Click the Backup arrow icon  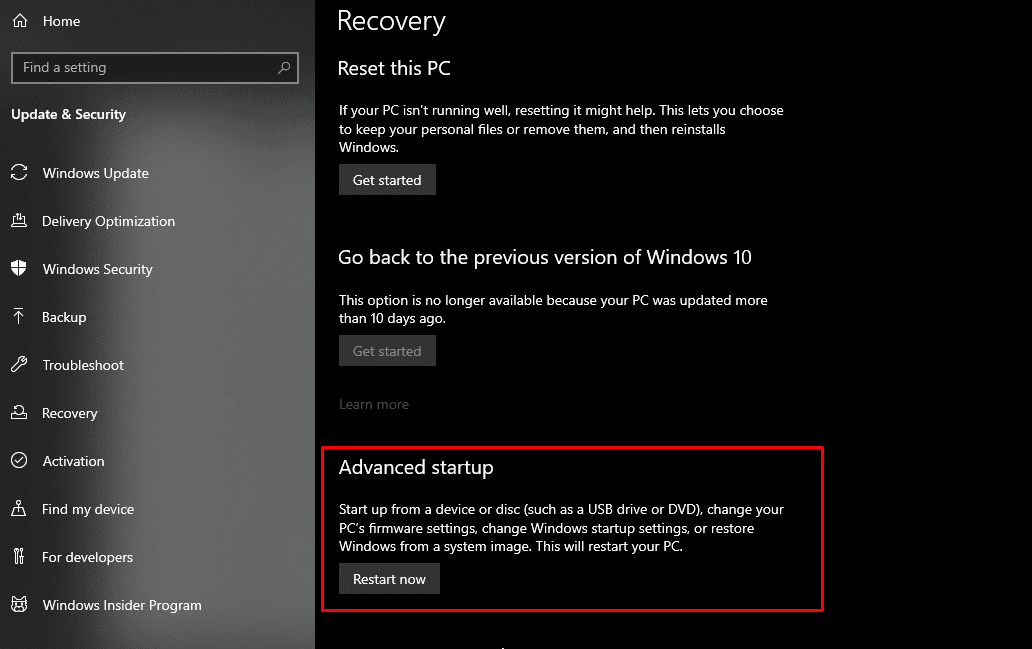tap(19, 317)
